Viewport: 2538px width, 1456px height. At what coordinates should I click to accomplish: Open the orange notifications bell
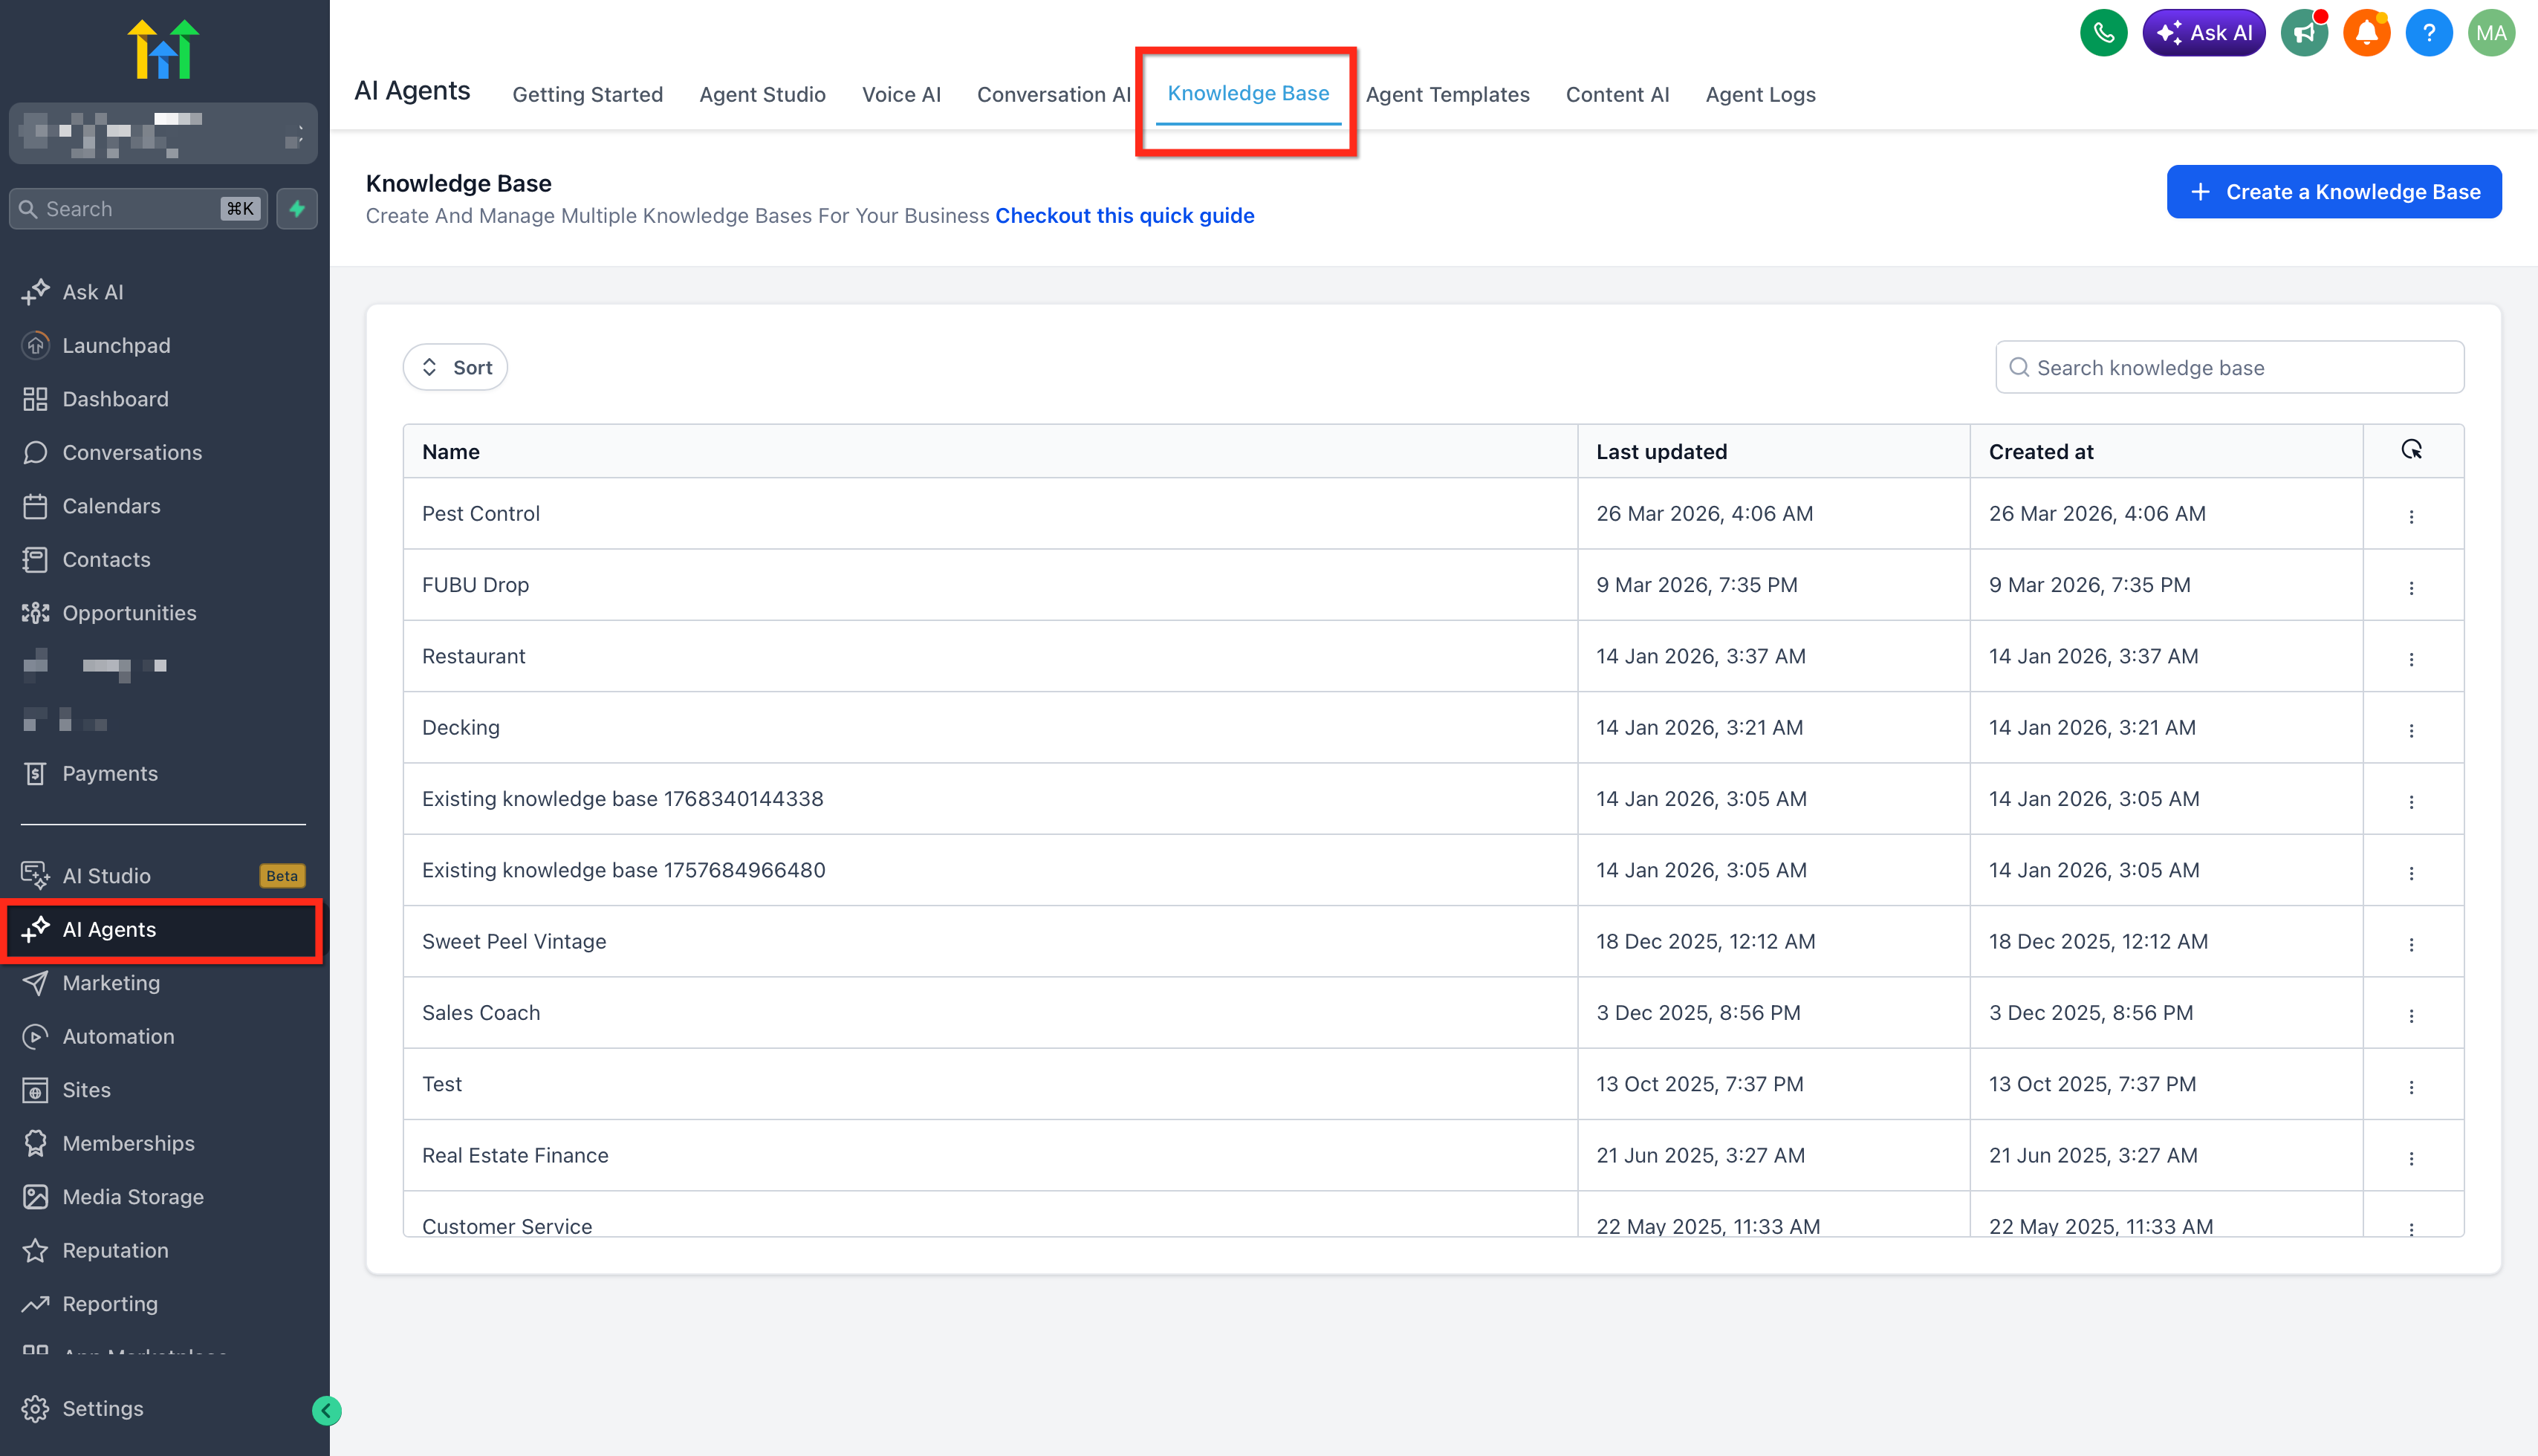2366,33
